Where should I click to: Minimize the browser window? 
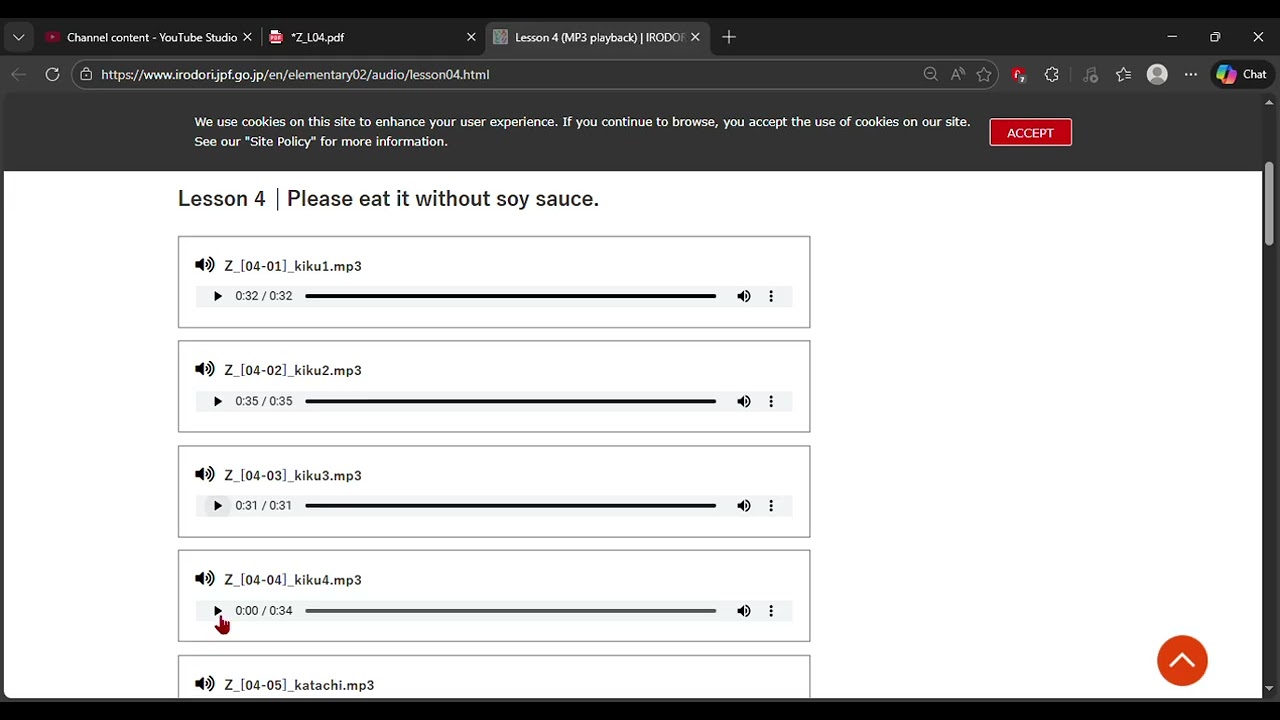(1172, 37)
